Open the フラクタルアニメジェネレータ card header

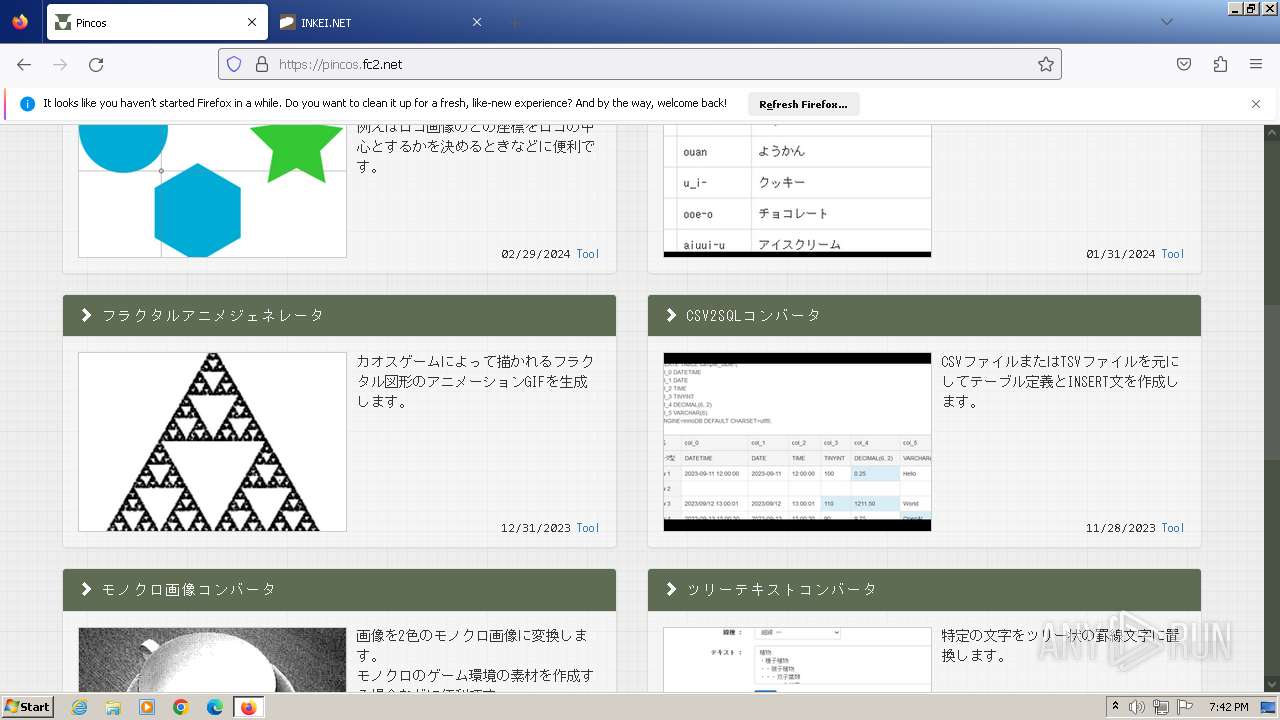[339, 315]
